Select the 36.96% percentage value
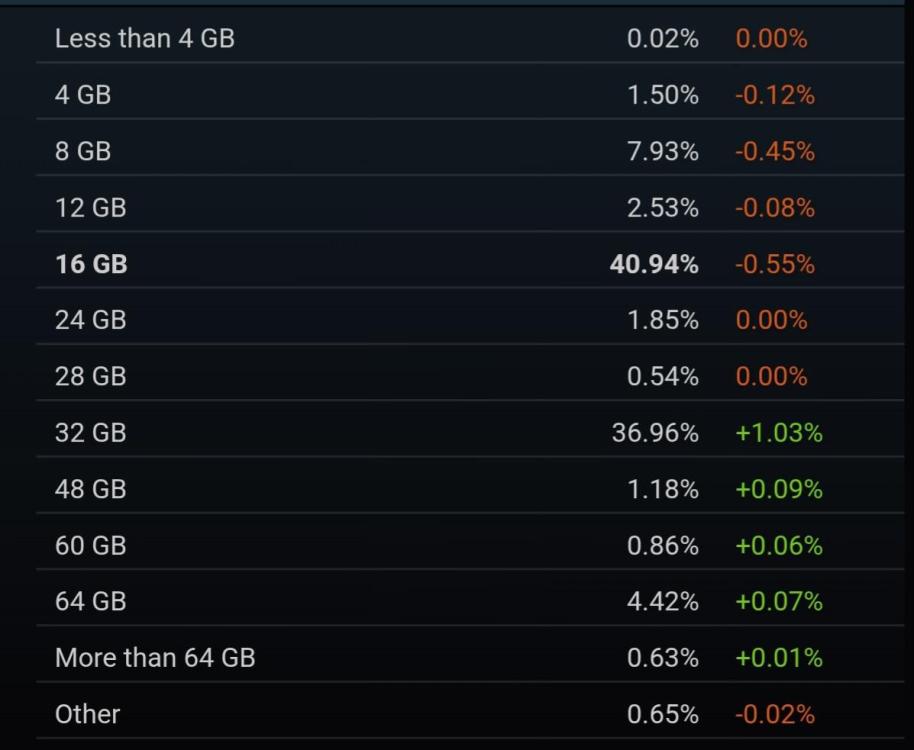This screenshot has width=914, height=750. pos(655,433)
